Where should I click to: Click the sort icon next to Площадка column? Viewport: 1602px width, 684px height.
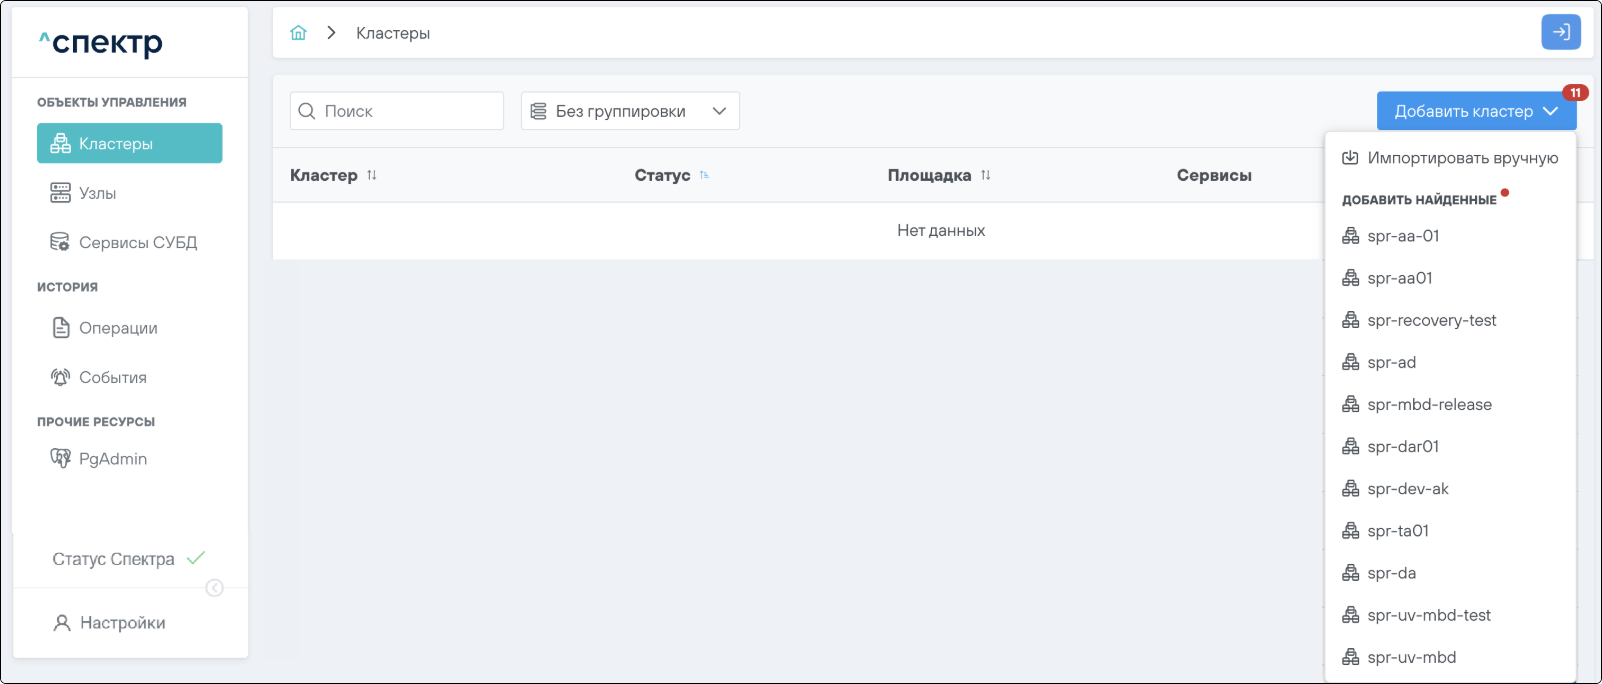tap(986, 175)
